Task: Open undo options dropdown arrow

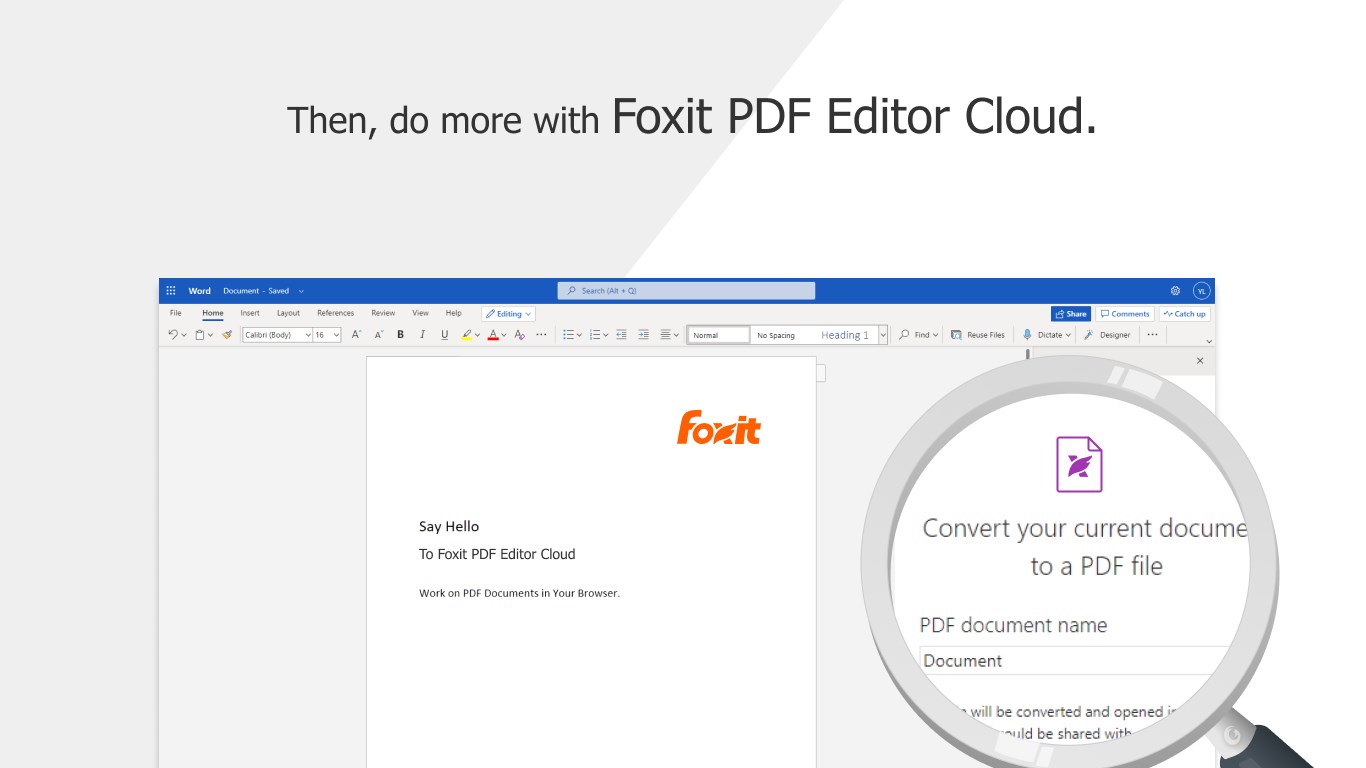Action: (x=184, y=335)
